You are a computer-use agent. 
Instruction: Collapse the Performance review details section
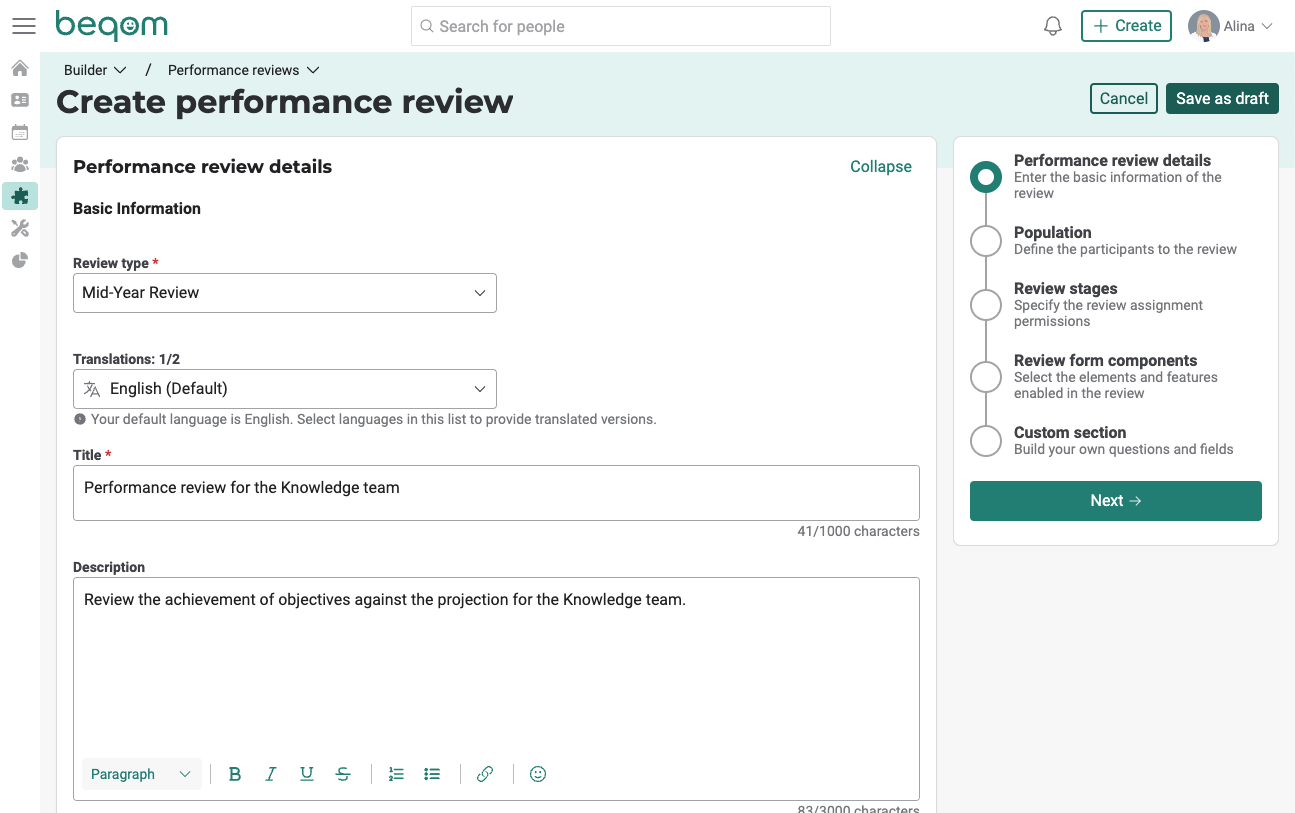click(880, 166)
